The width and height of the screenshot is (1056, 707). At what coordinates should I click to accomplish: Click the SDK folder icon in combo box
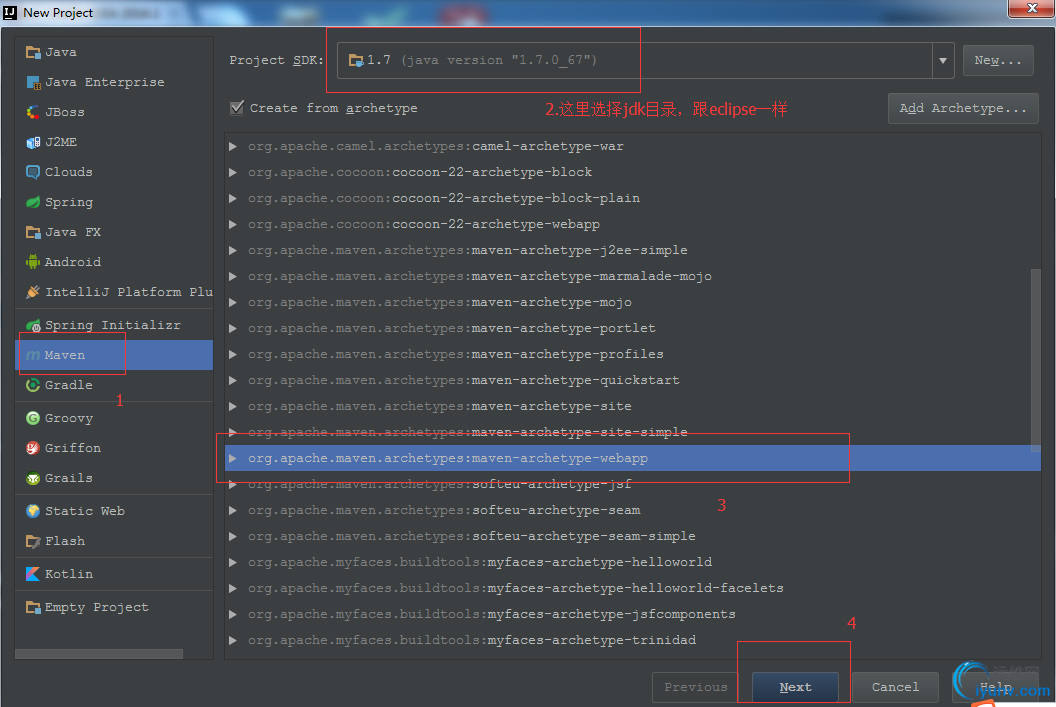click(356, 61)
